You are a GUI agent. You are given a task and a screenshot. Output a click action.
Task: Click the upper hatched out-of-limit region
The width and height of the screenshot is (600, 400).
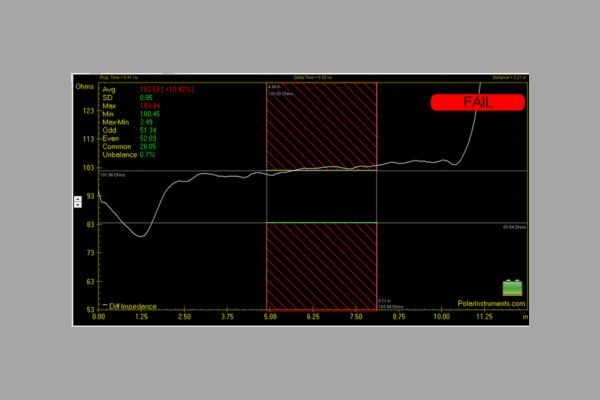tap(321, 126)
